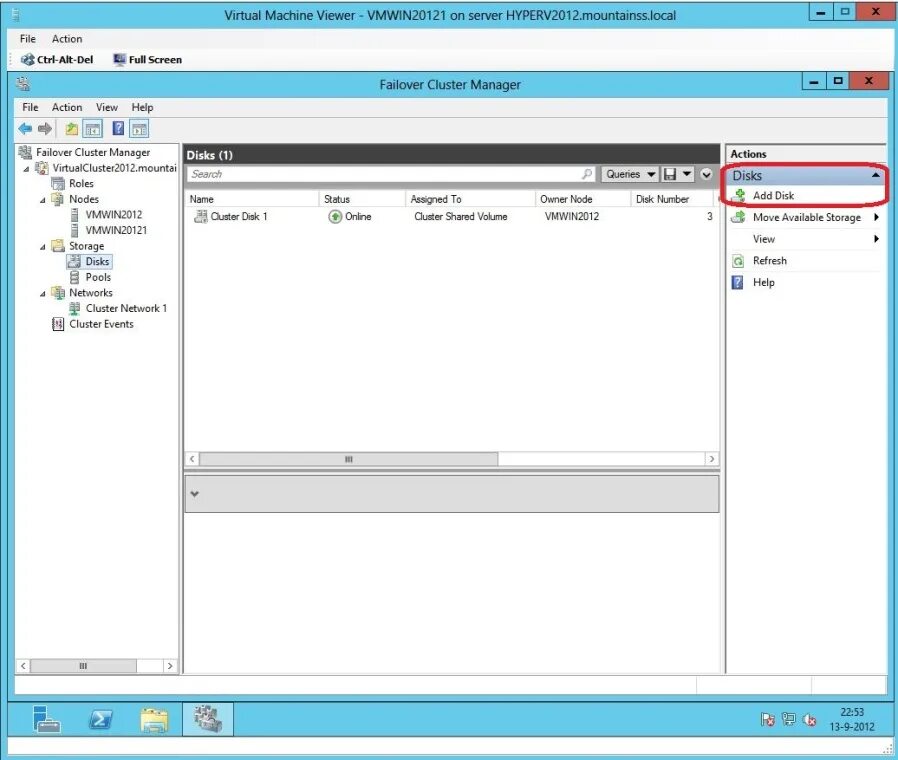Image resolution: width=898 pixels, height=760 pixels.
Task: Expand the details pane chevron
Action: point(195,494)
